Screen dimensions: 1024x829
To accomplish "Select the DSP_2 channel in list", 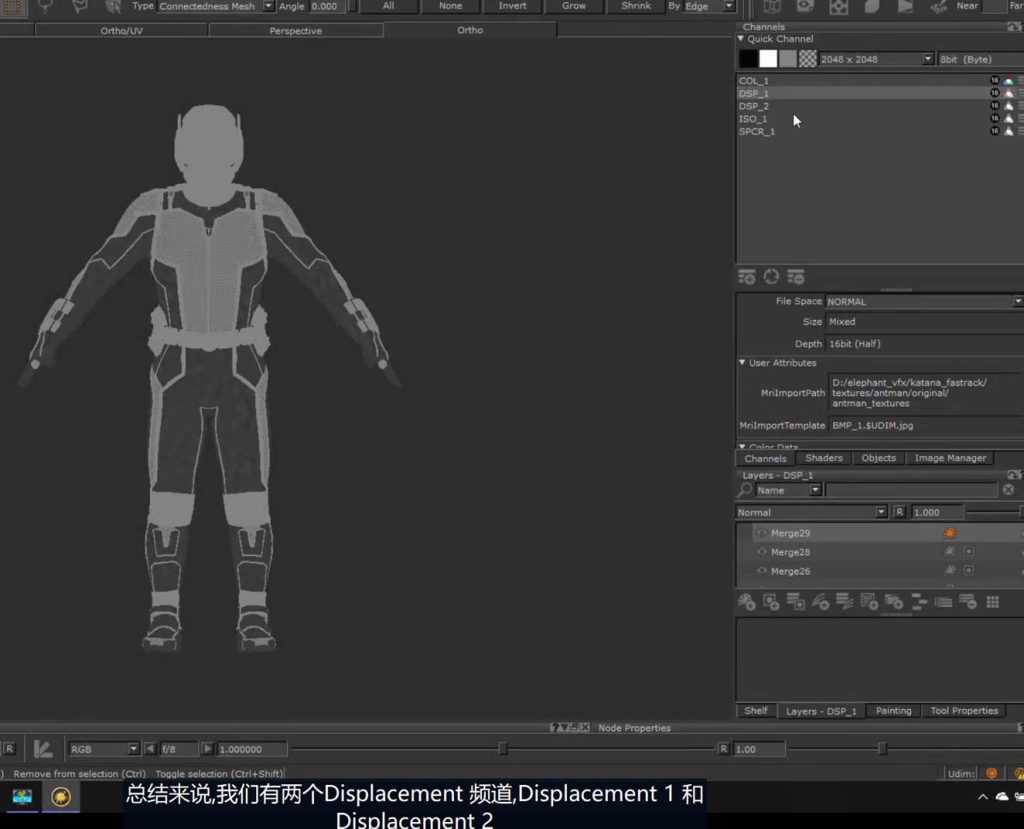I will [x=754, y=106].
